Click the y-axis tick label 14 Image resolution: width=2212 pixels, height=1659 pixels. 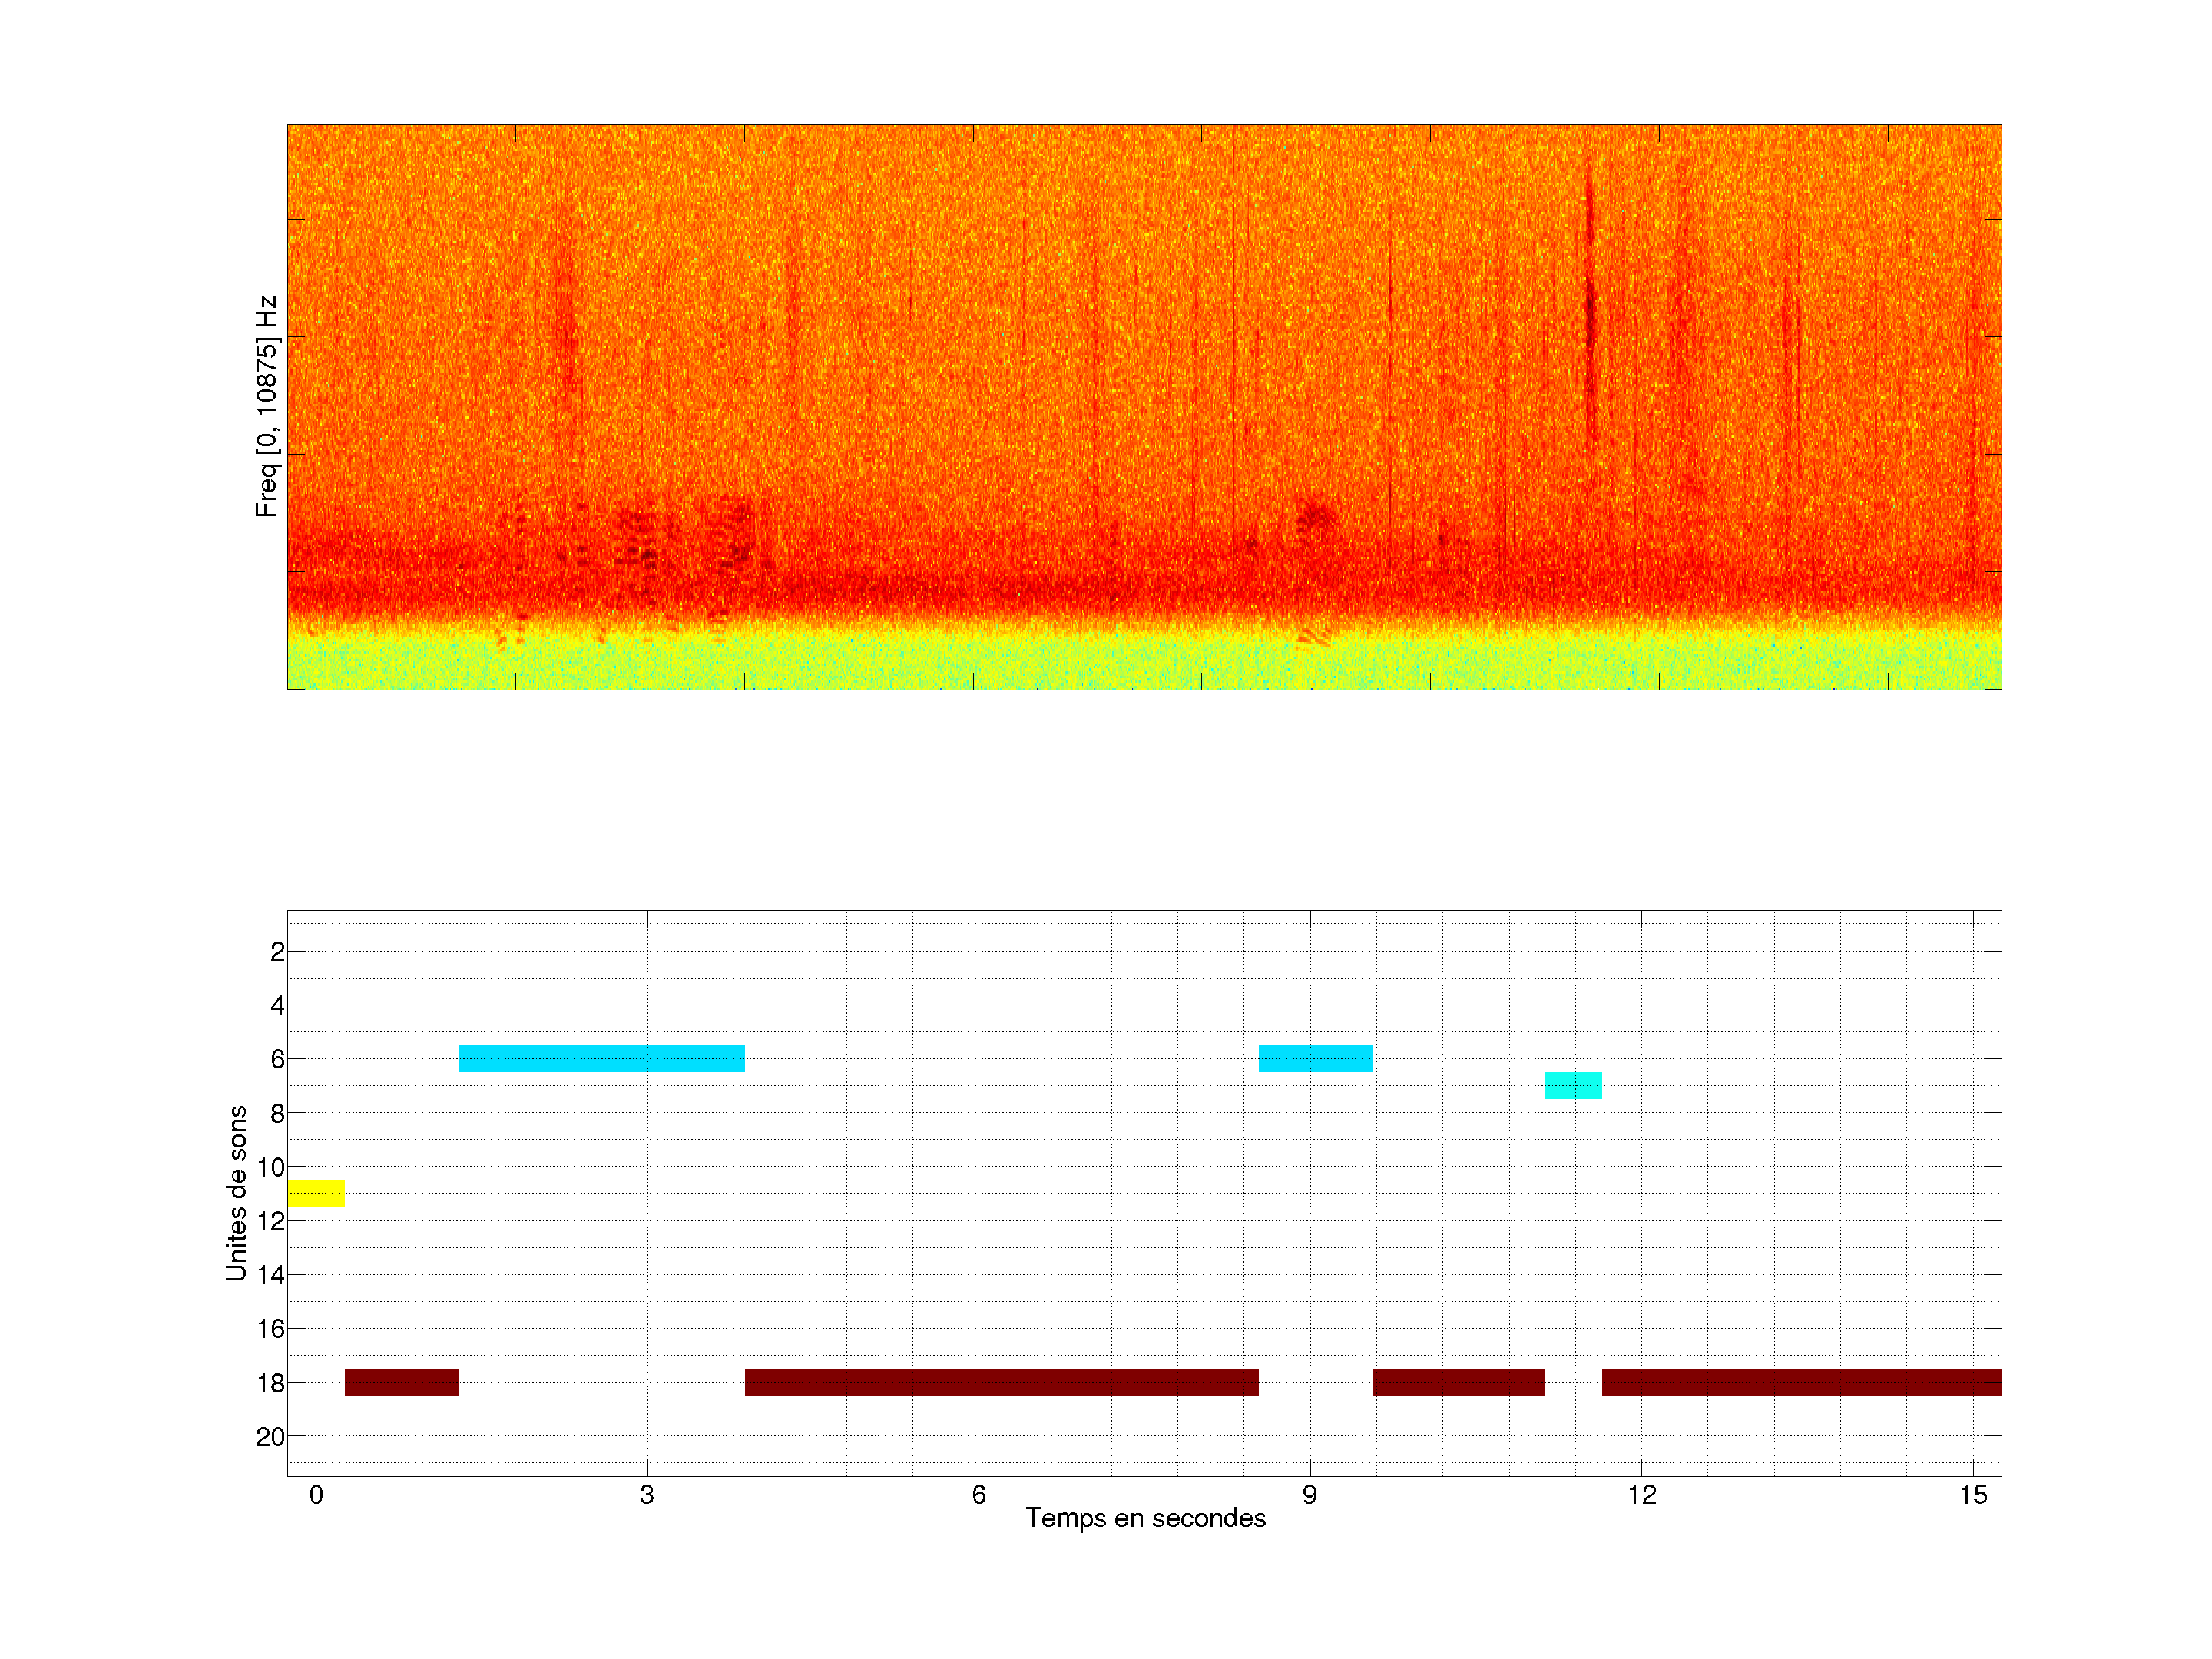(270, 1275)
